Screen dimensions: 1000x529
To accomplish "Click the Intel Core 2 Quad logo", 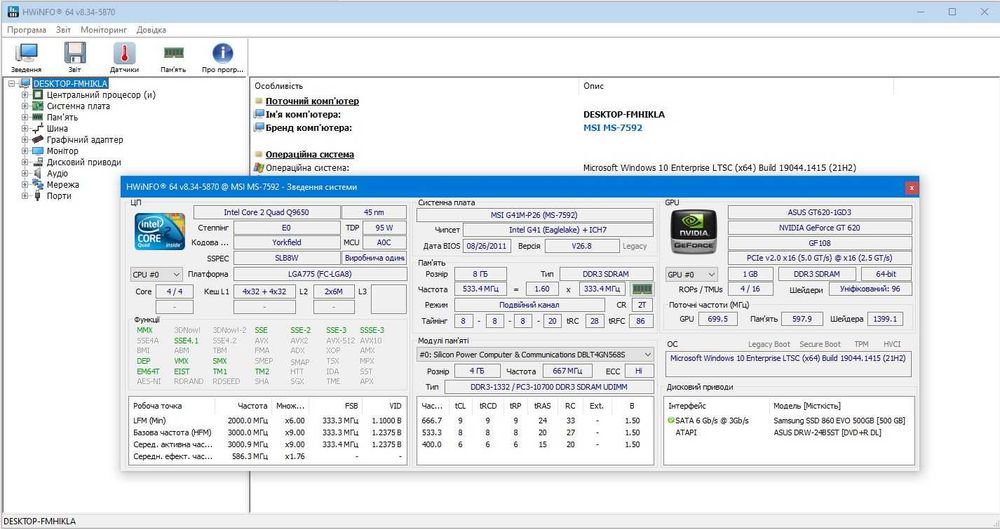I will point(159,231).
